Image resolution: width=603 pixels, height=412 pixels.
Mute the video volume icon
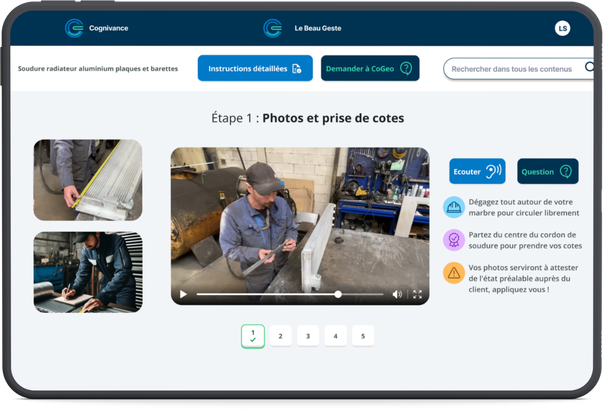(397, 294)
